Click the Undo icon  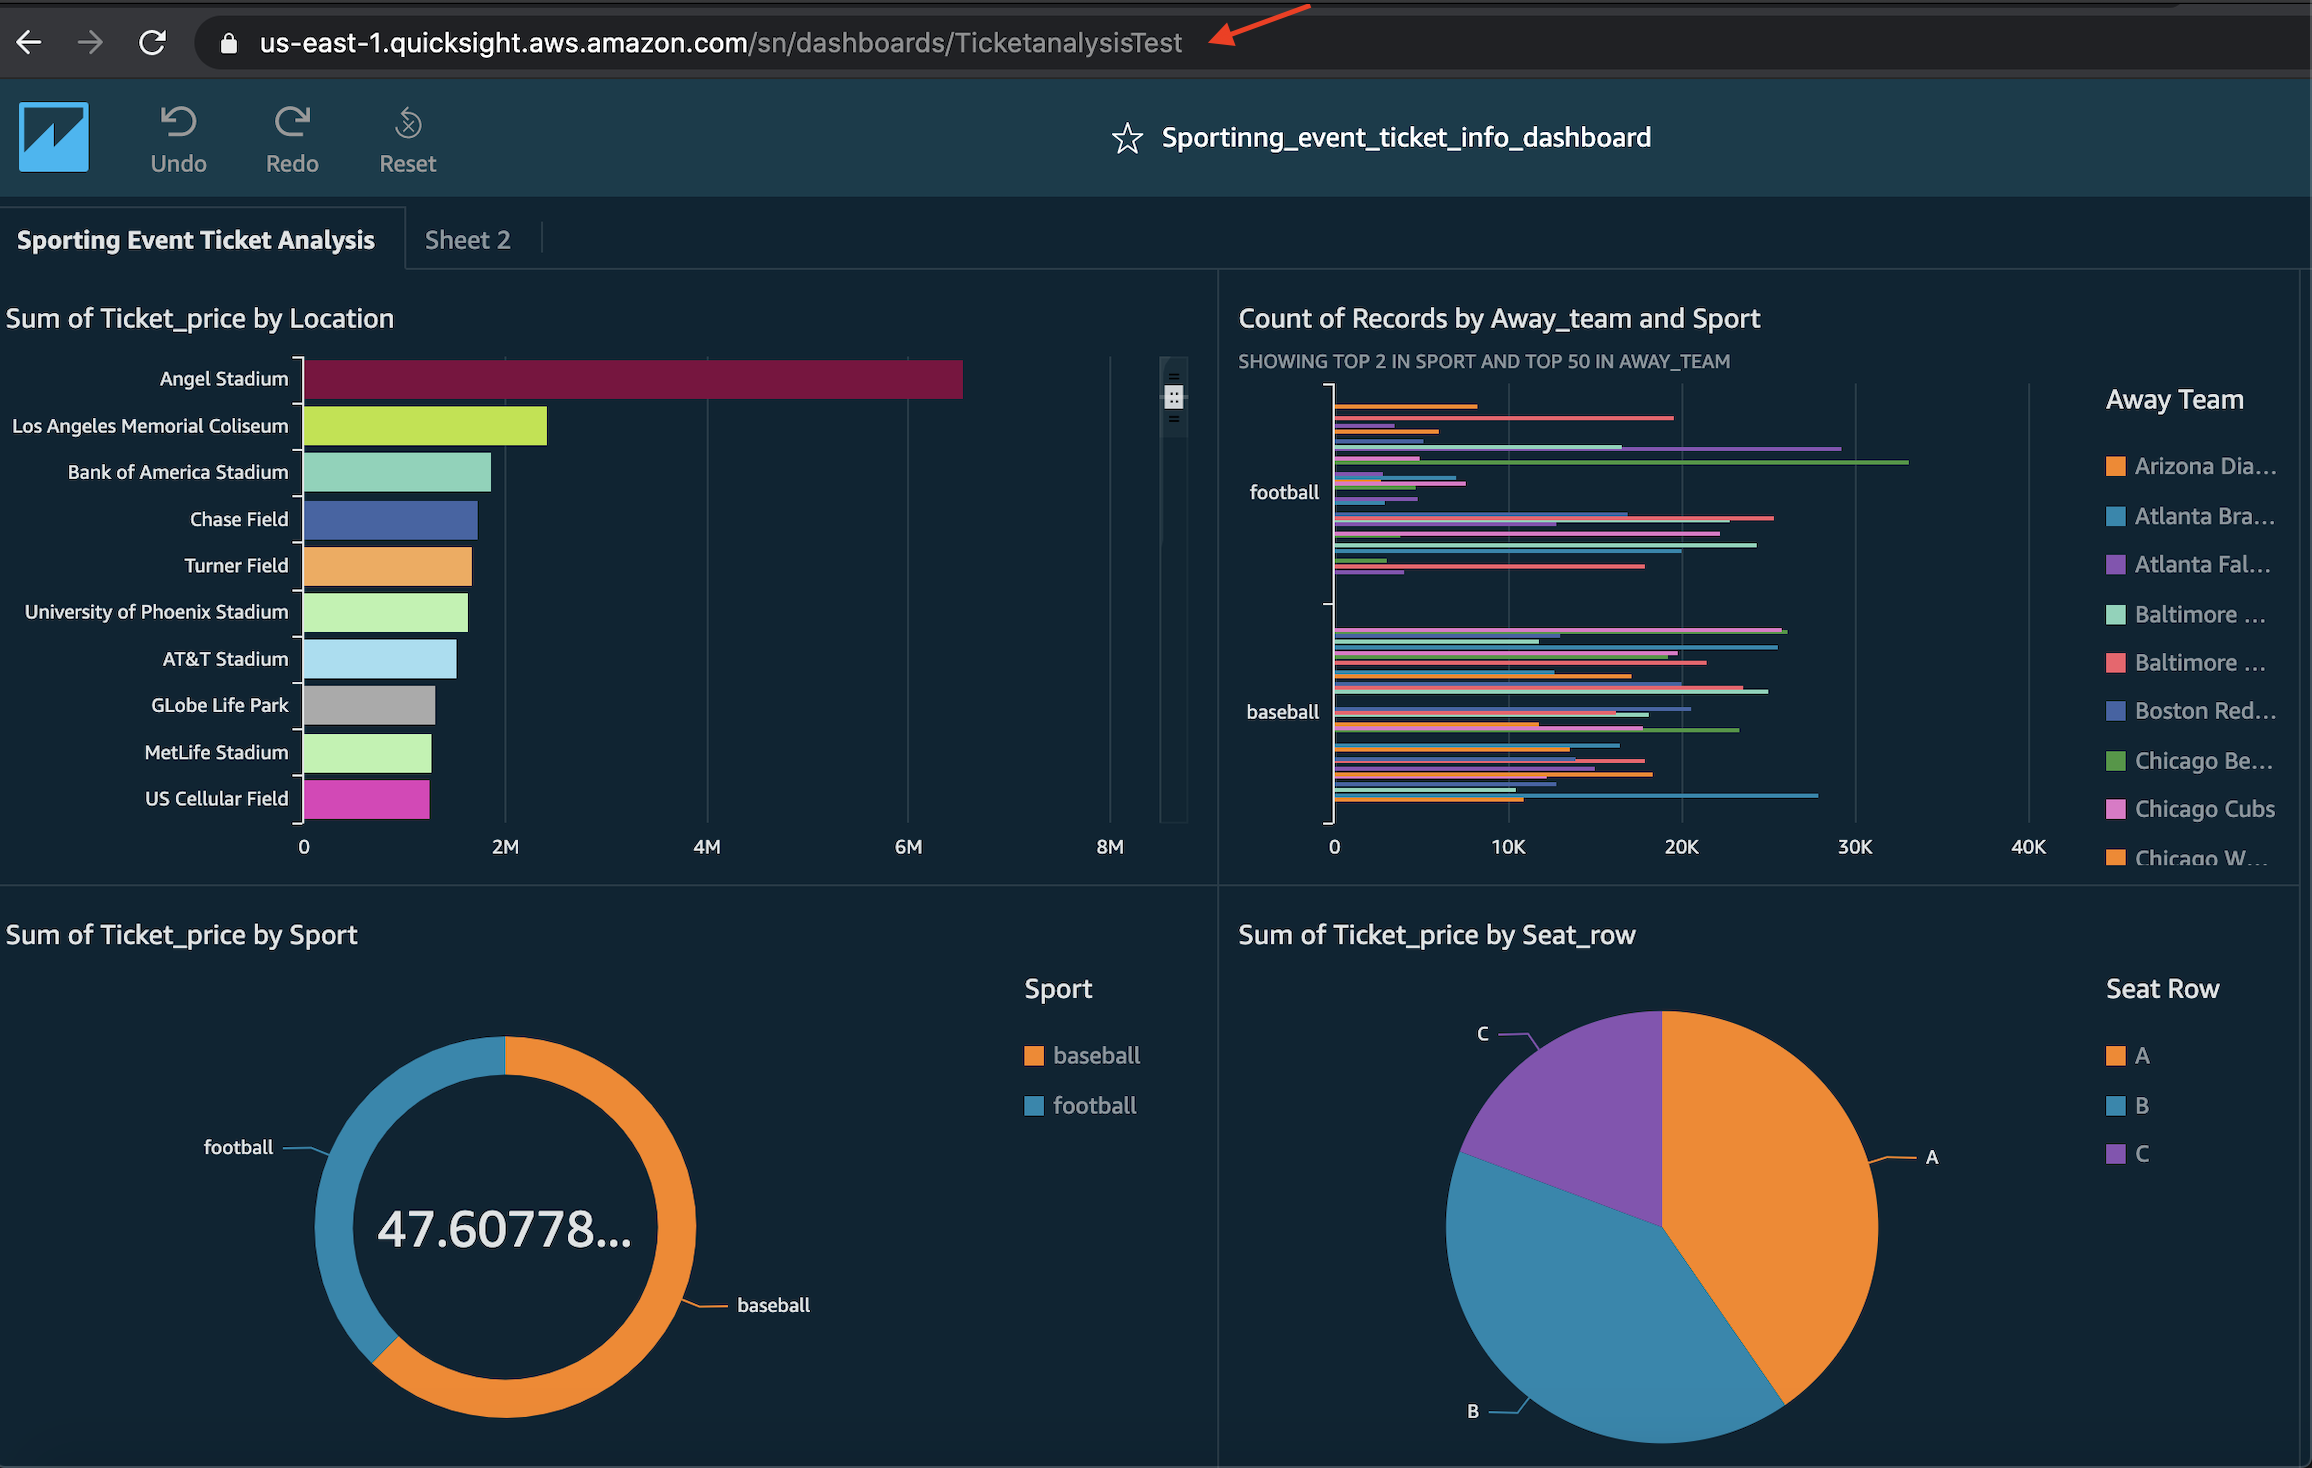click(179, 122)
